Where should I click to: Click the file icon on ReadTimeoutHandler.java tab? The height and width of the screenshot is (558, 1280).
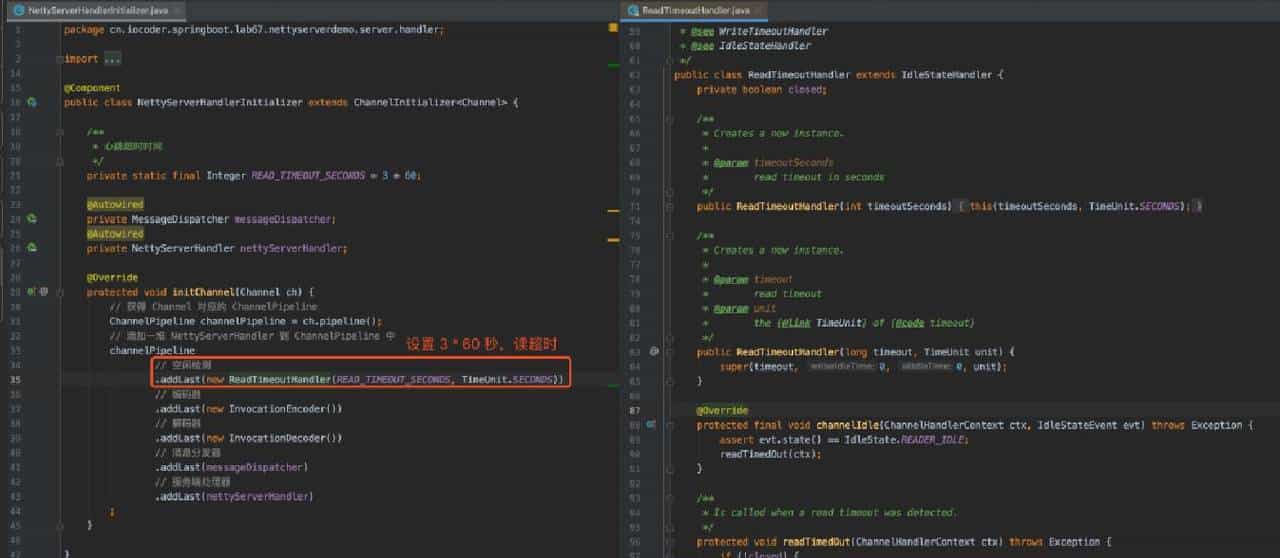pyautogui.click(x=633, y=10)
